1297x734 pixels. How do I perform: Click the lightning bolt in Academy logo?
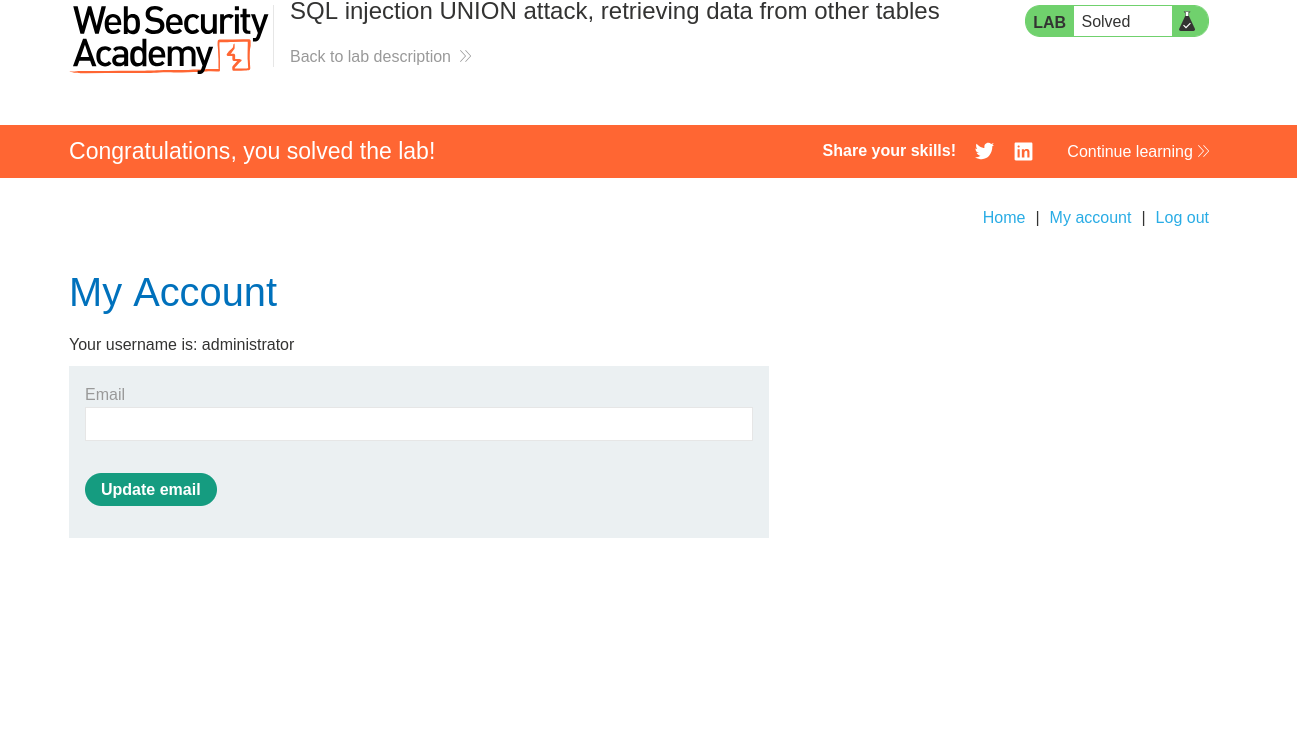point(236,56)
